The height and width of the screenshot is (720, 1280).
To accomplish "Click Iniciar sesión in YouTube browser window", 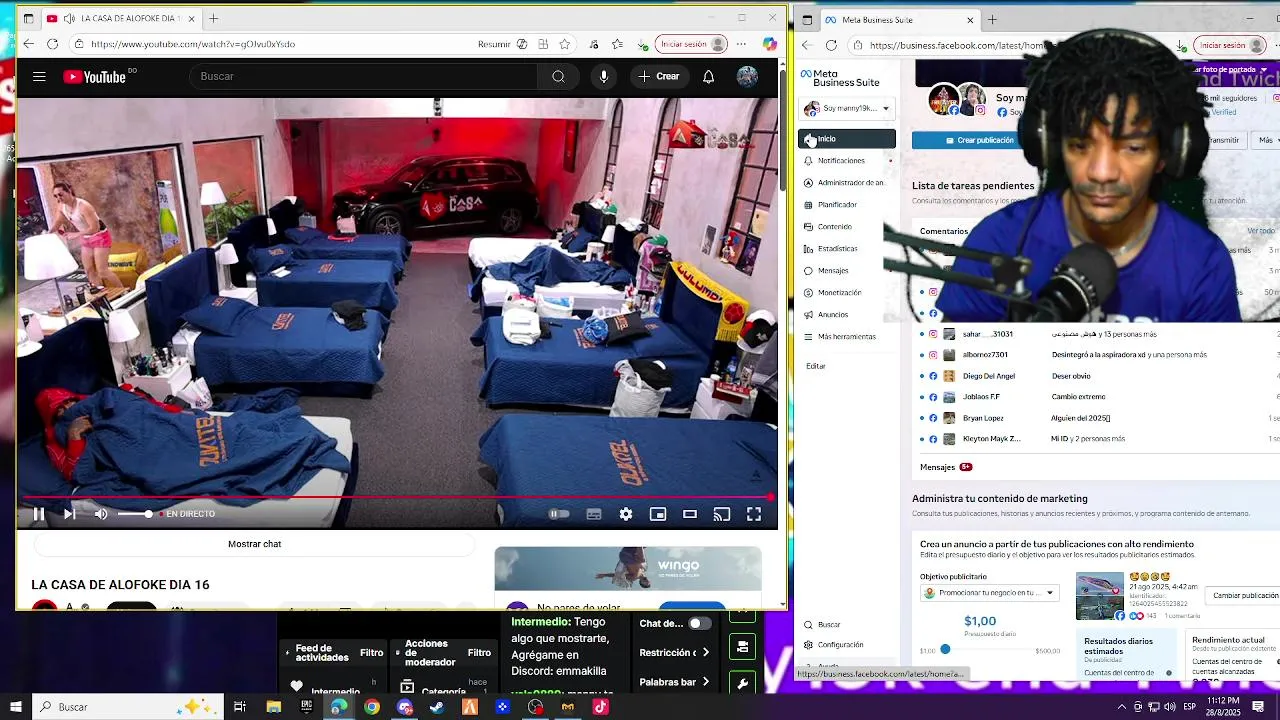I will click(693, 44).
